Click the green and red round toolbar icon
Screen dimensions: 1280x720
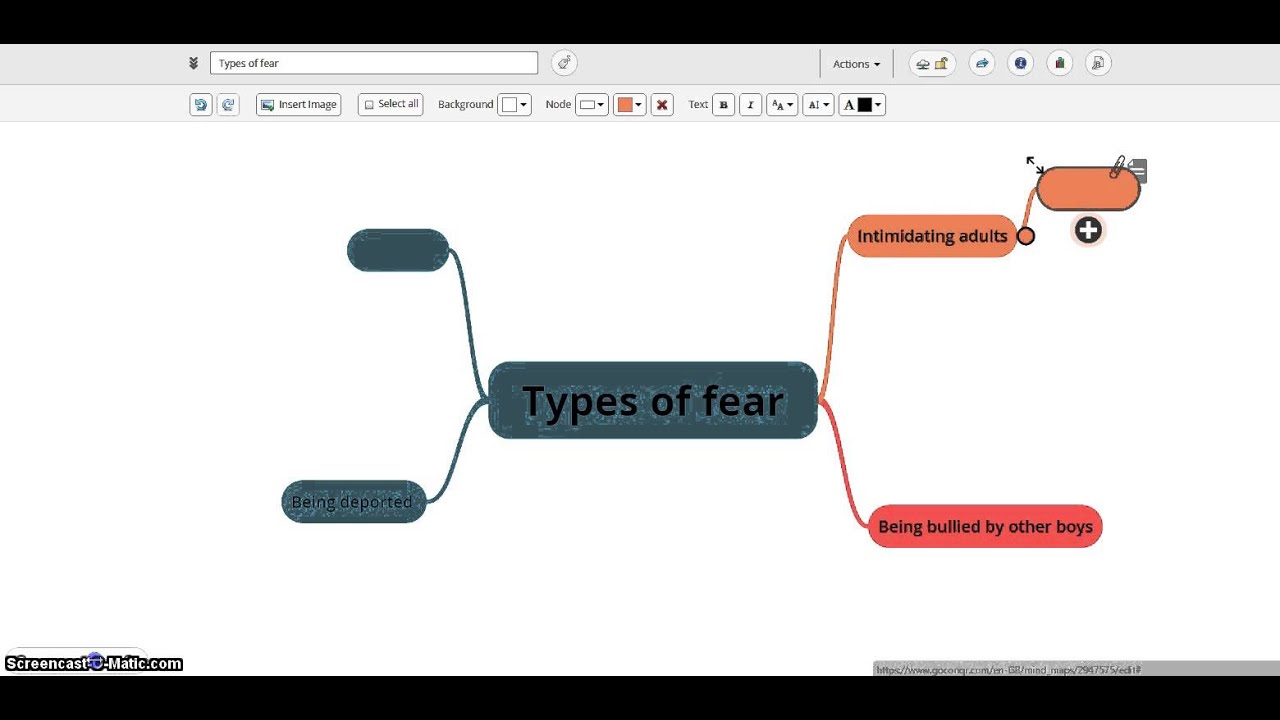click(x=1059, y=63)
